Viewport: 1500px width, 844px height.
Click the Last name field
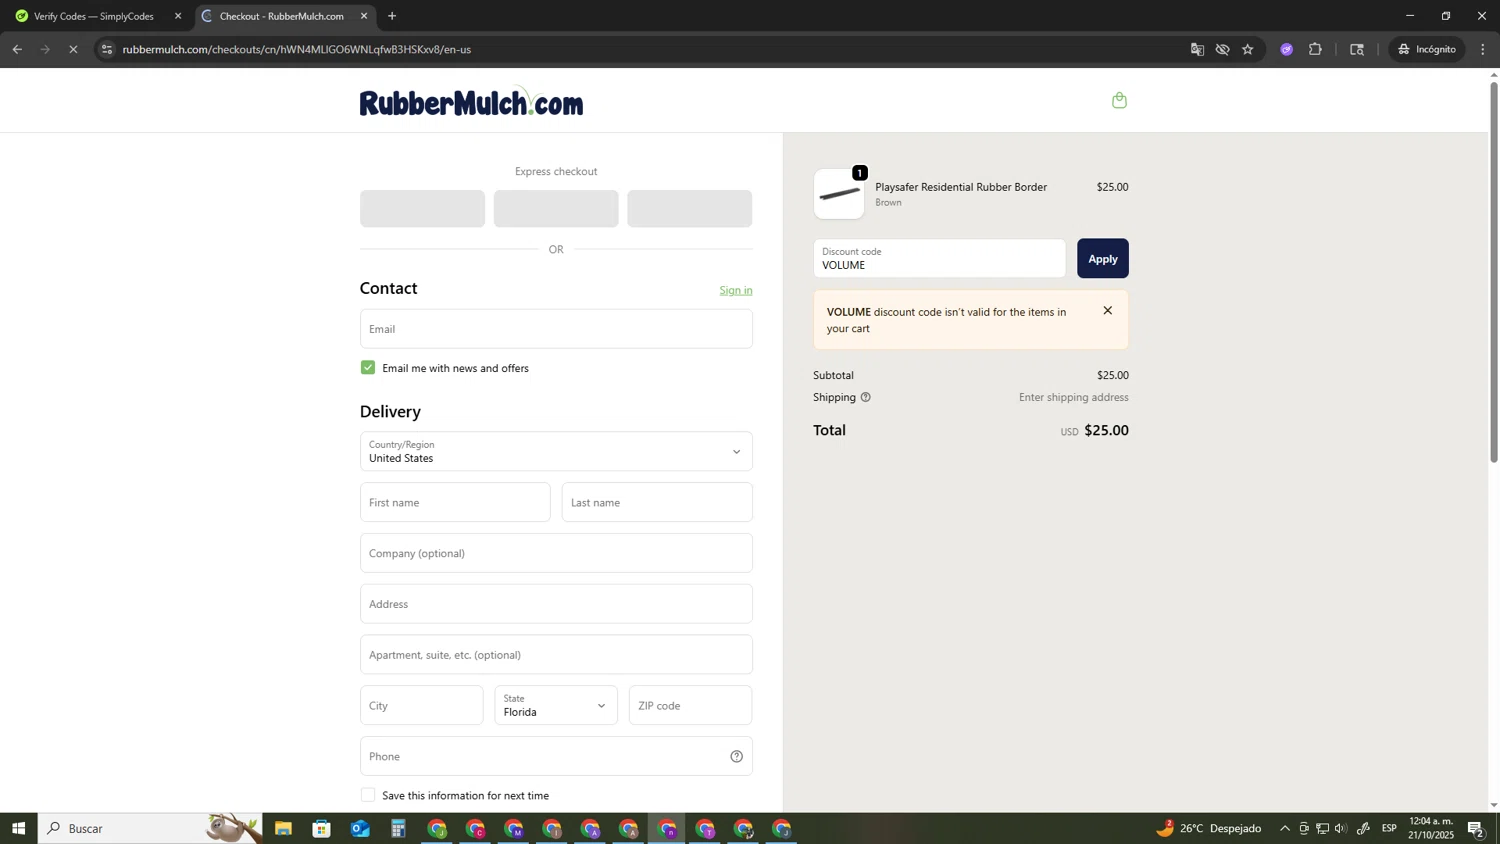point(657,503)
